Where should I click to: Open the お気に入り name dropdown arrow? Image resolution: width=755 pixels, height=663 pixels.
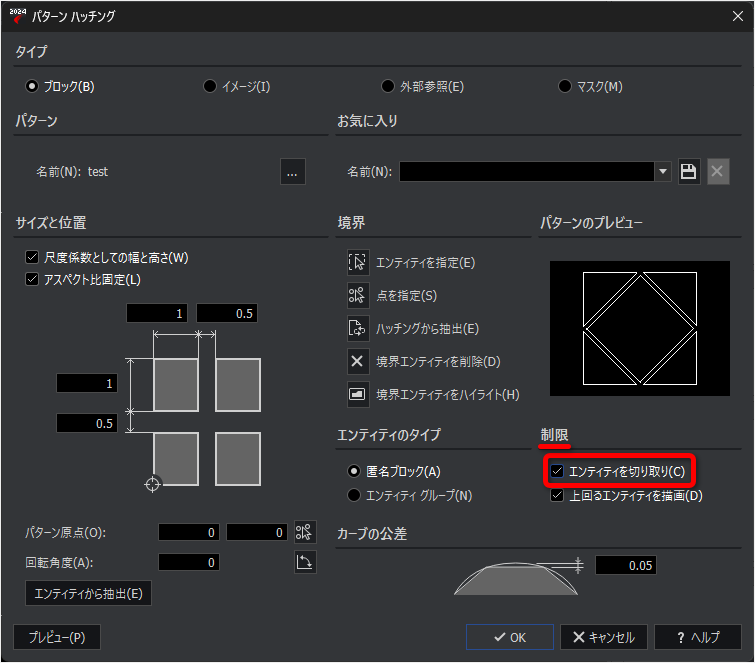[x=663, y=171]
